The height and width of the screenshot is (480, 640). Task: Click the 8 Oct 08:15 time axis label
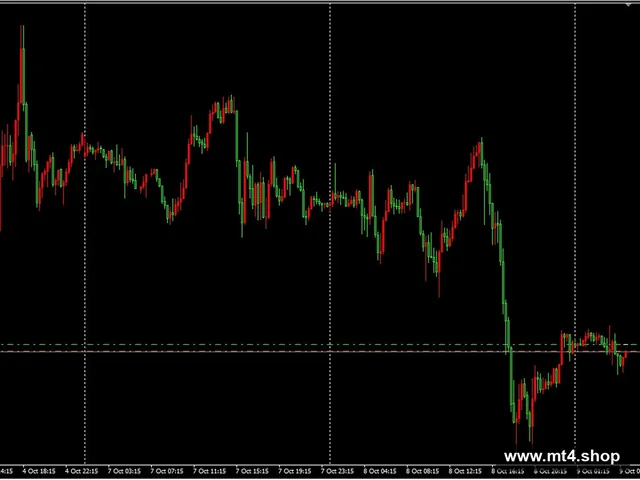pyautogui.click(x=423, y=471)
